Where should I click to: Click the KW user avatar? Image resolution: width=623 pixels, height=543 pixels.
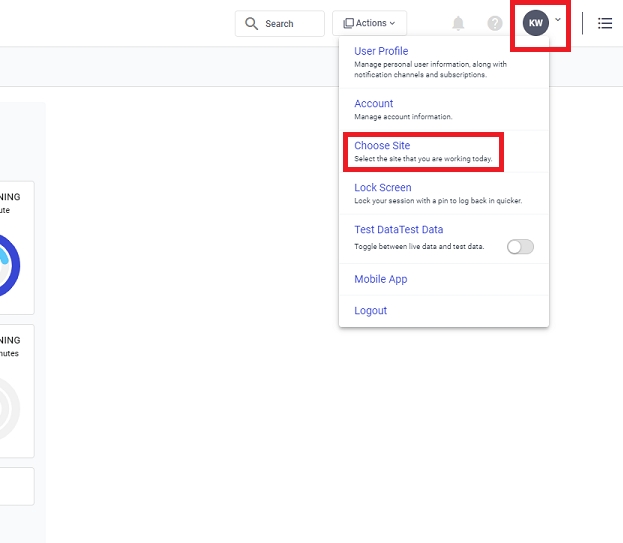pos(536,23)
